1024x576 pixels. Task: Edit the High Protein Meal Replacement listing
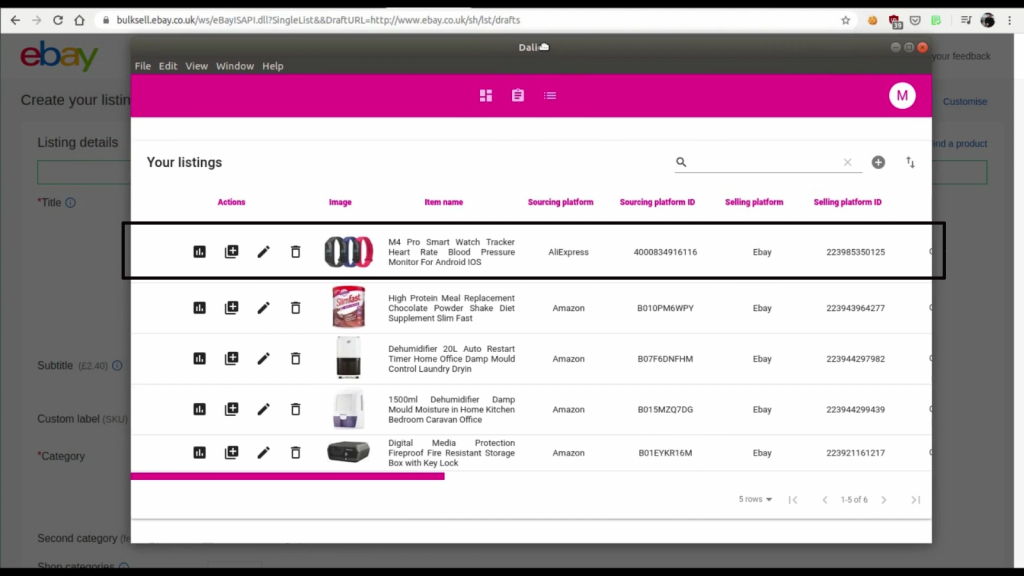(263, 308)
